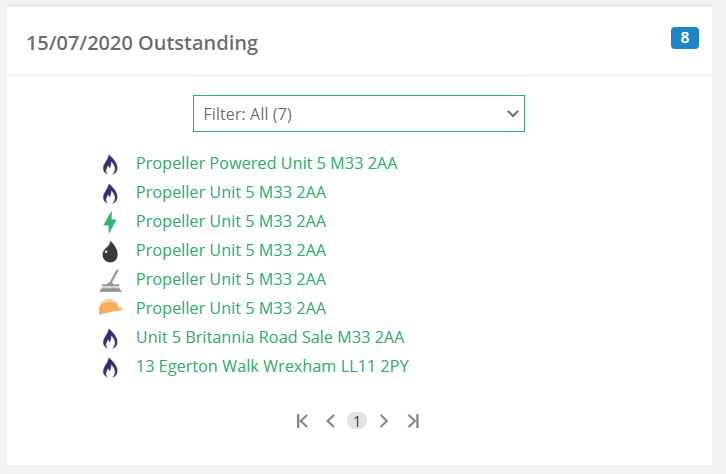Image resolution: width=726 pixels, height=474 pixels.
Task: Click the green lightning bolt electricity icon
Action: 110,222
